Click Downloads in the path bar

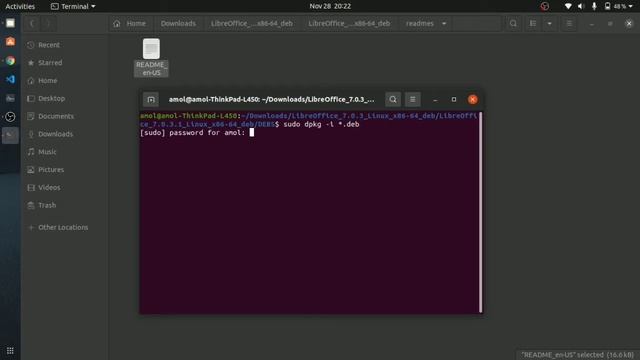178,23
